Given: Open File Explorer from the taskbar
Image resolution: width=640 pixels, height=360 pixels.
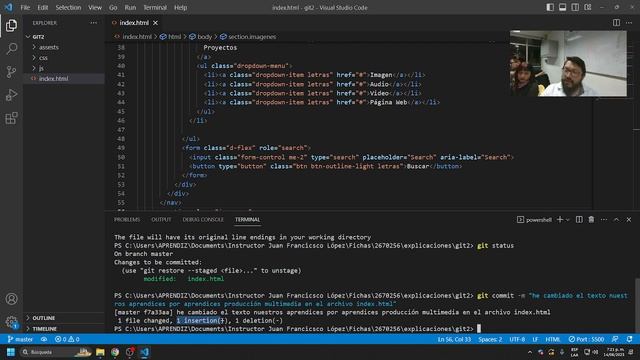Looking at the screenshot, I should [100, 352].
